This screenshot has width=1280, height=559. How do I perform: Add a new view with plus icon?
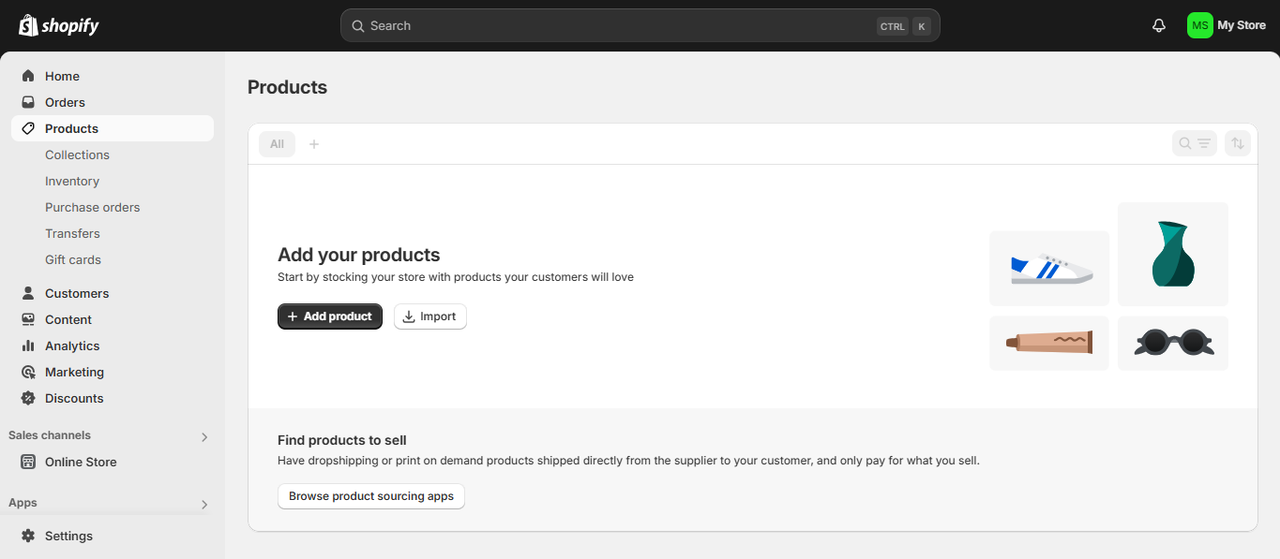click(314, 144)
